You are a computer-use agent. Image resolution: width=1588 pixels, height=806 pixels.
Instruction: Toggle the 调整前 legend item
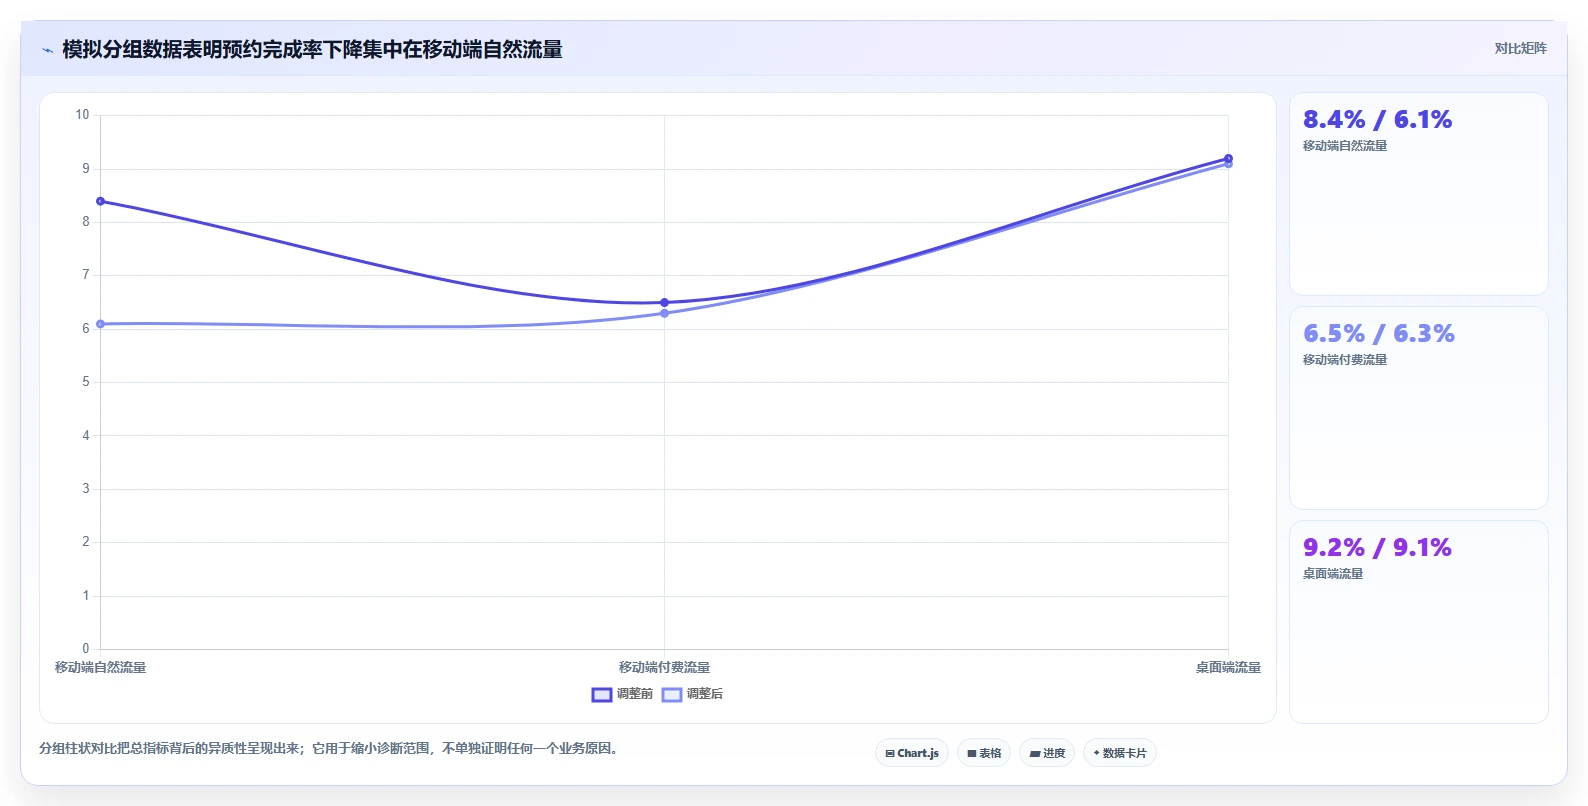coord(622,694)
